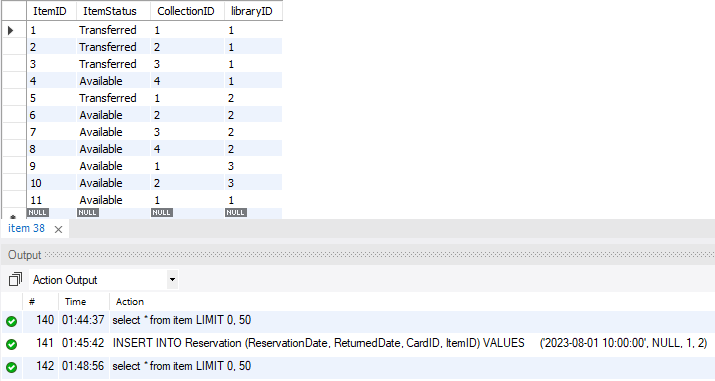The width and height of the screenshot is (715, 381).
Task: Click the copy icon beside Action Output
Action: (x=15, y=279)
